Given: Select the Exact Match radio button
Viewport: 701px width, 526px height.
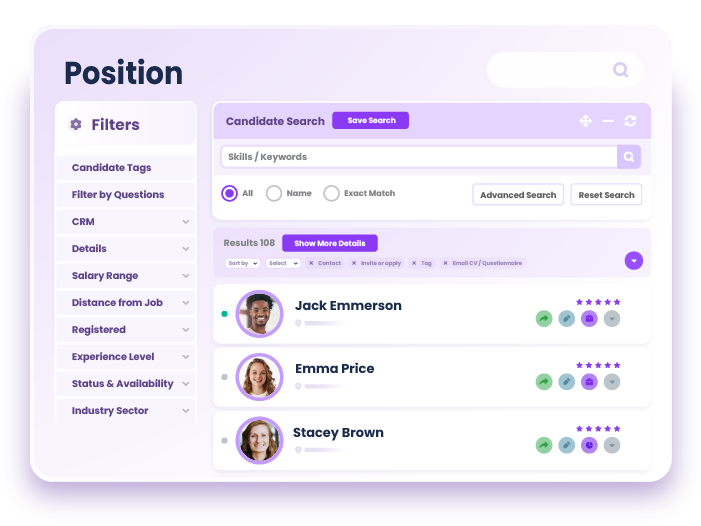Looking at the screenshot, I should pyautogui.click(x=331, y=194).
